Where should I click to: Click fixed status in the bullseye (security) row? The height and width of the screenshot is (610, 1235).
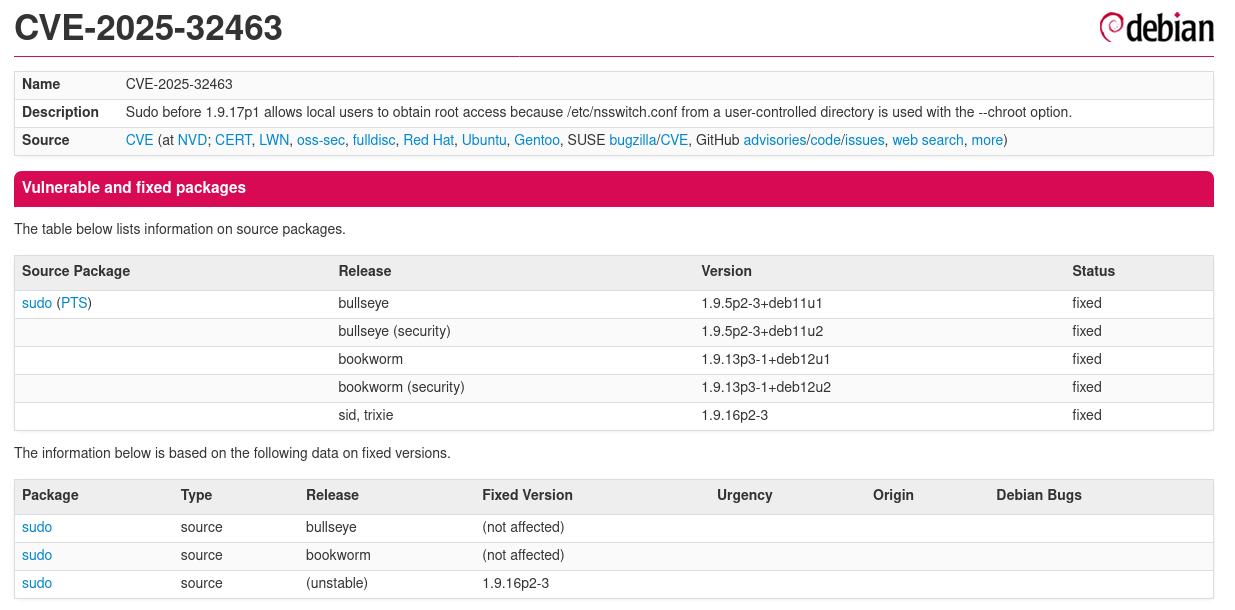pos(1087,331)
